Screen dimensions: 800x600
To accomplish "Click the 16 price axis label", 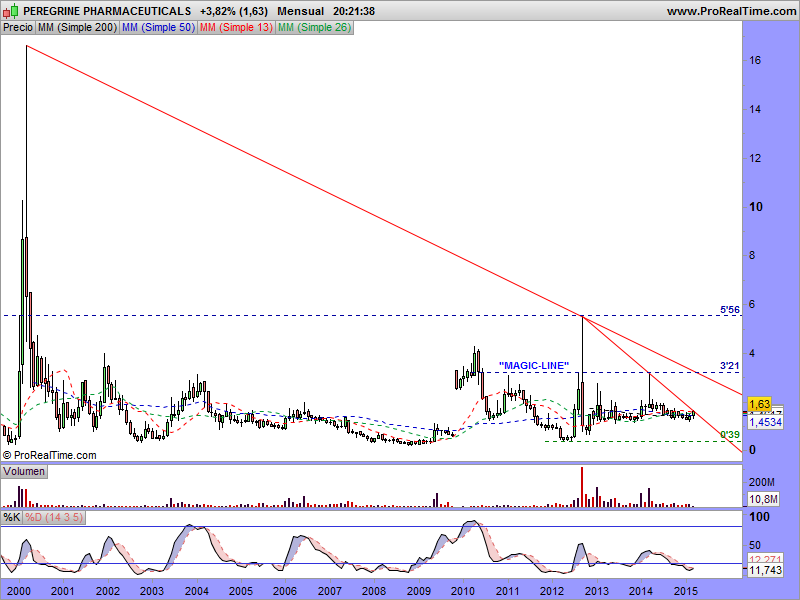I will click(x=755, y=60).
